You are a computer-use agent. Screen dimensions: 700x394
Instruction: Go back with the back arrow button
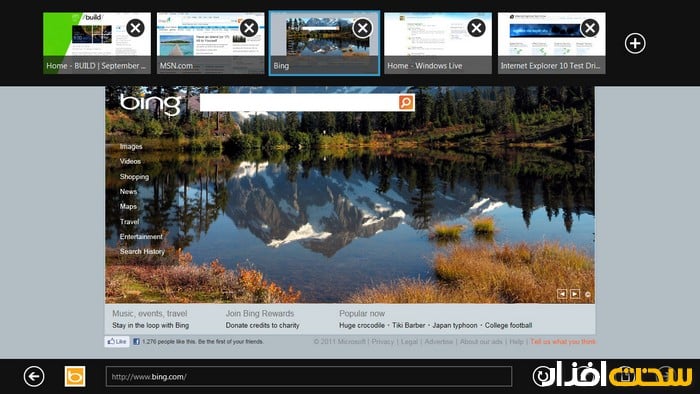click(x=34, y=377)
